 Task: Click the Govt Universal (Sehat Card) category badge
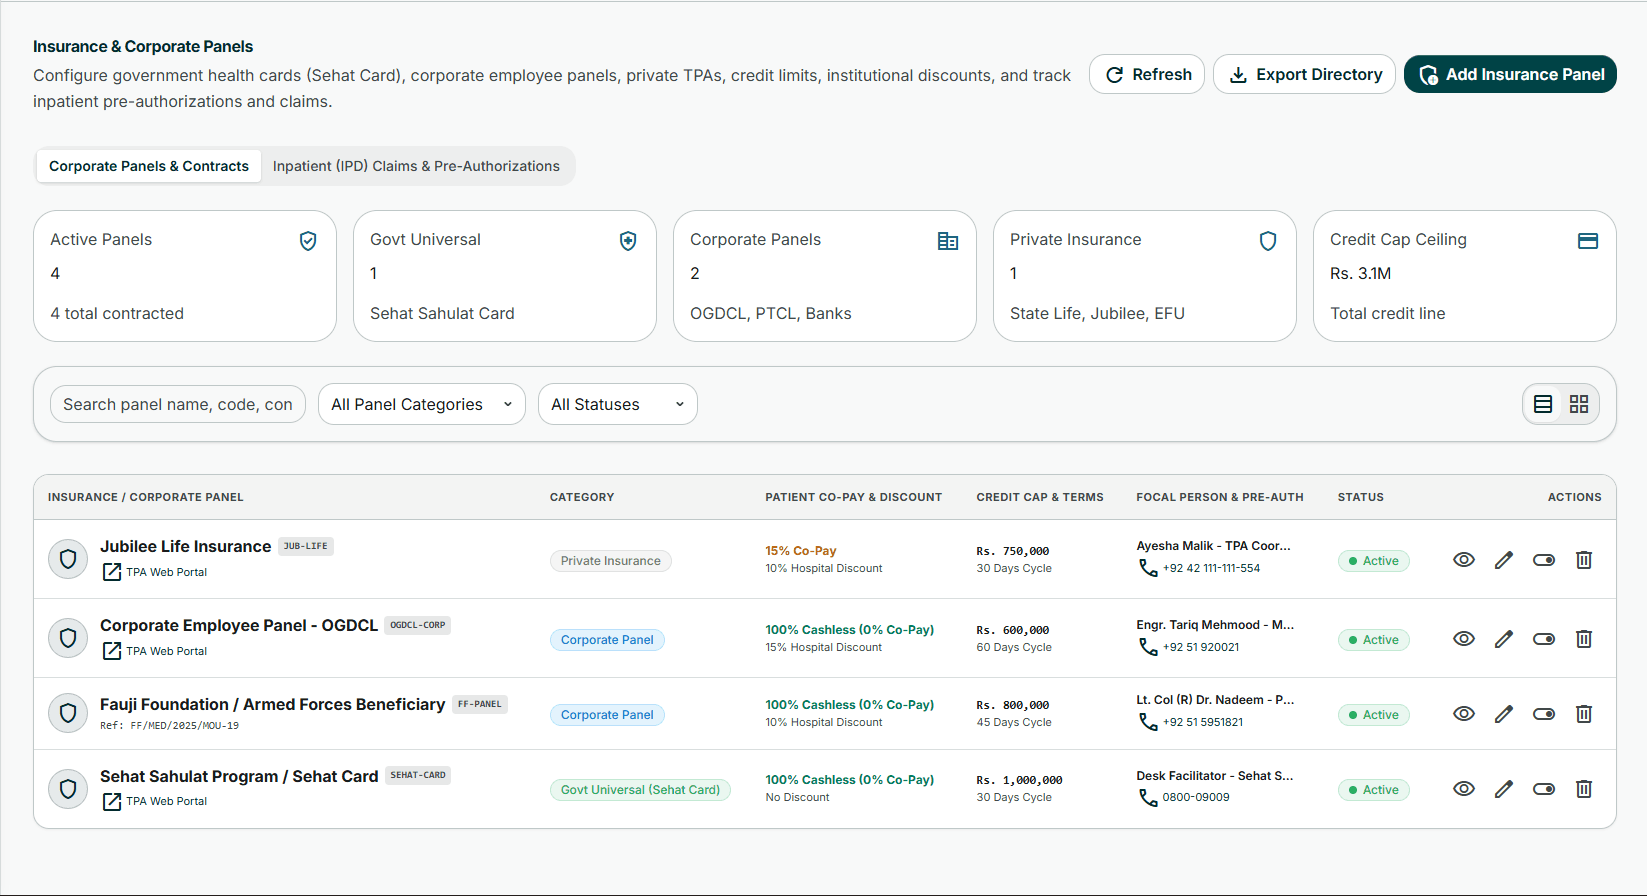pyautogui.click(x=640, y=790)
